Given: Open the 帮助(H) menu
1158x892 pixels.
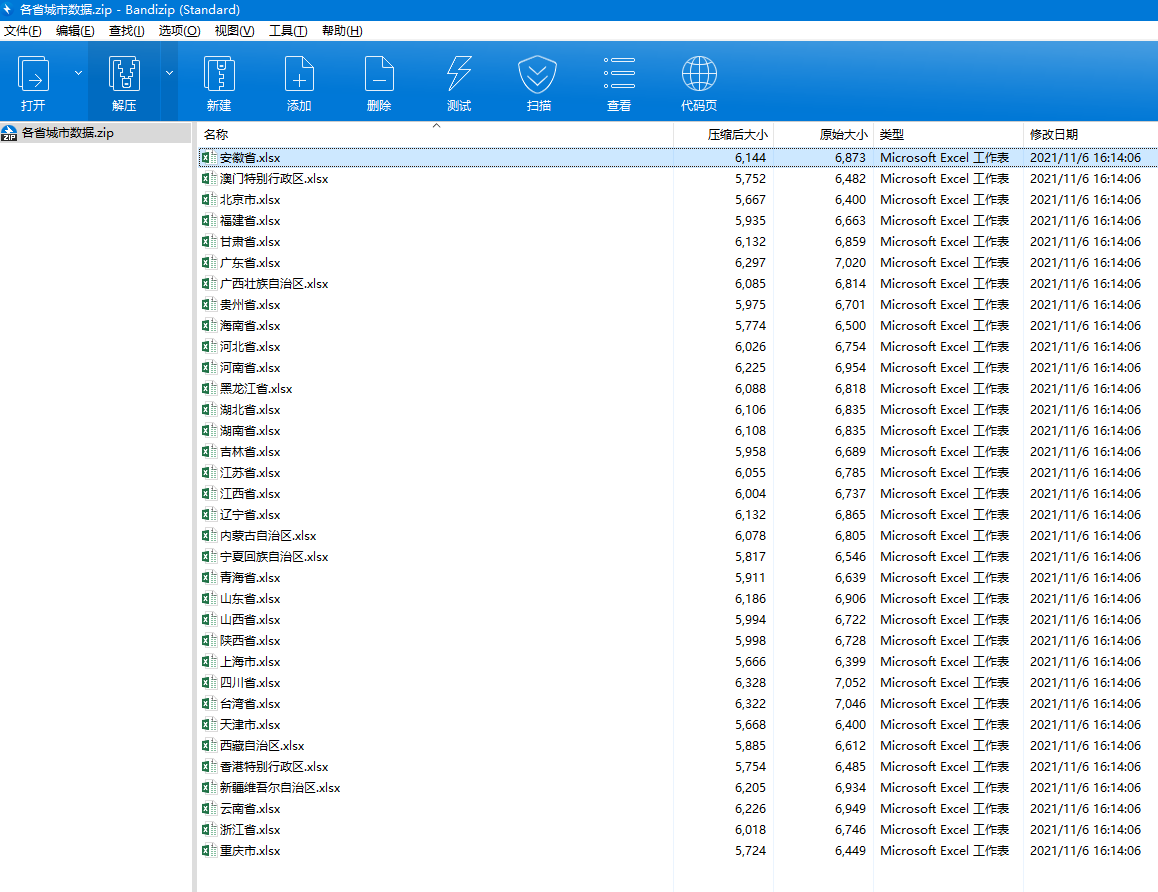Looking at the screenshot, I should [342, 30].
